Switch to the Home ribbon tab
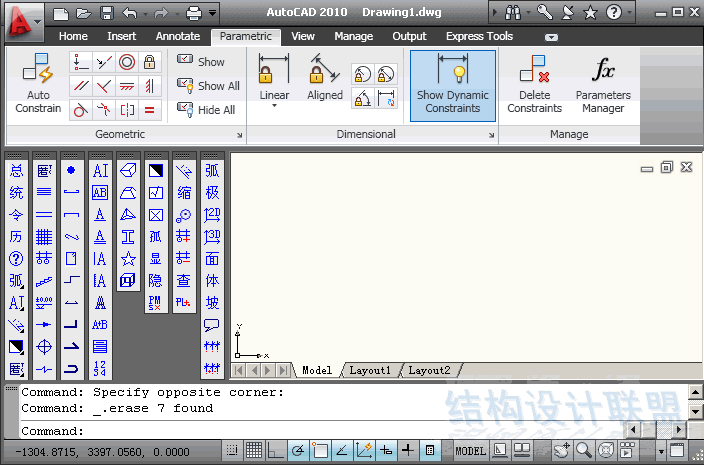The width and height of the screenshot is (704, 465). (x=73, y=36)
